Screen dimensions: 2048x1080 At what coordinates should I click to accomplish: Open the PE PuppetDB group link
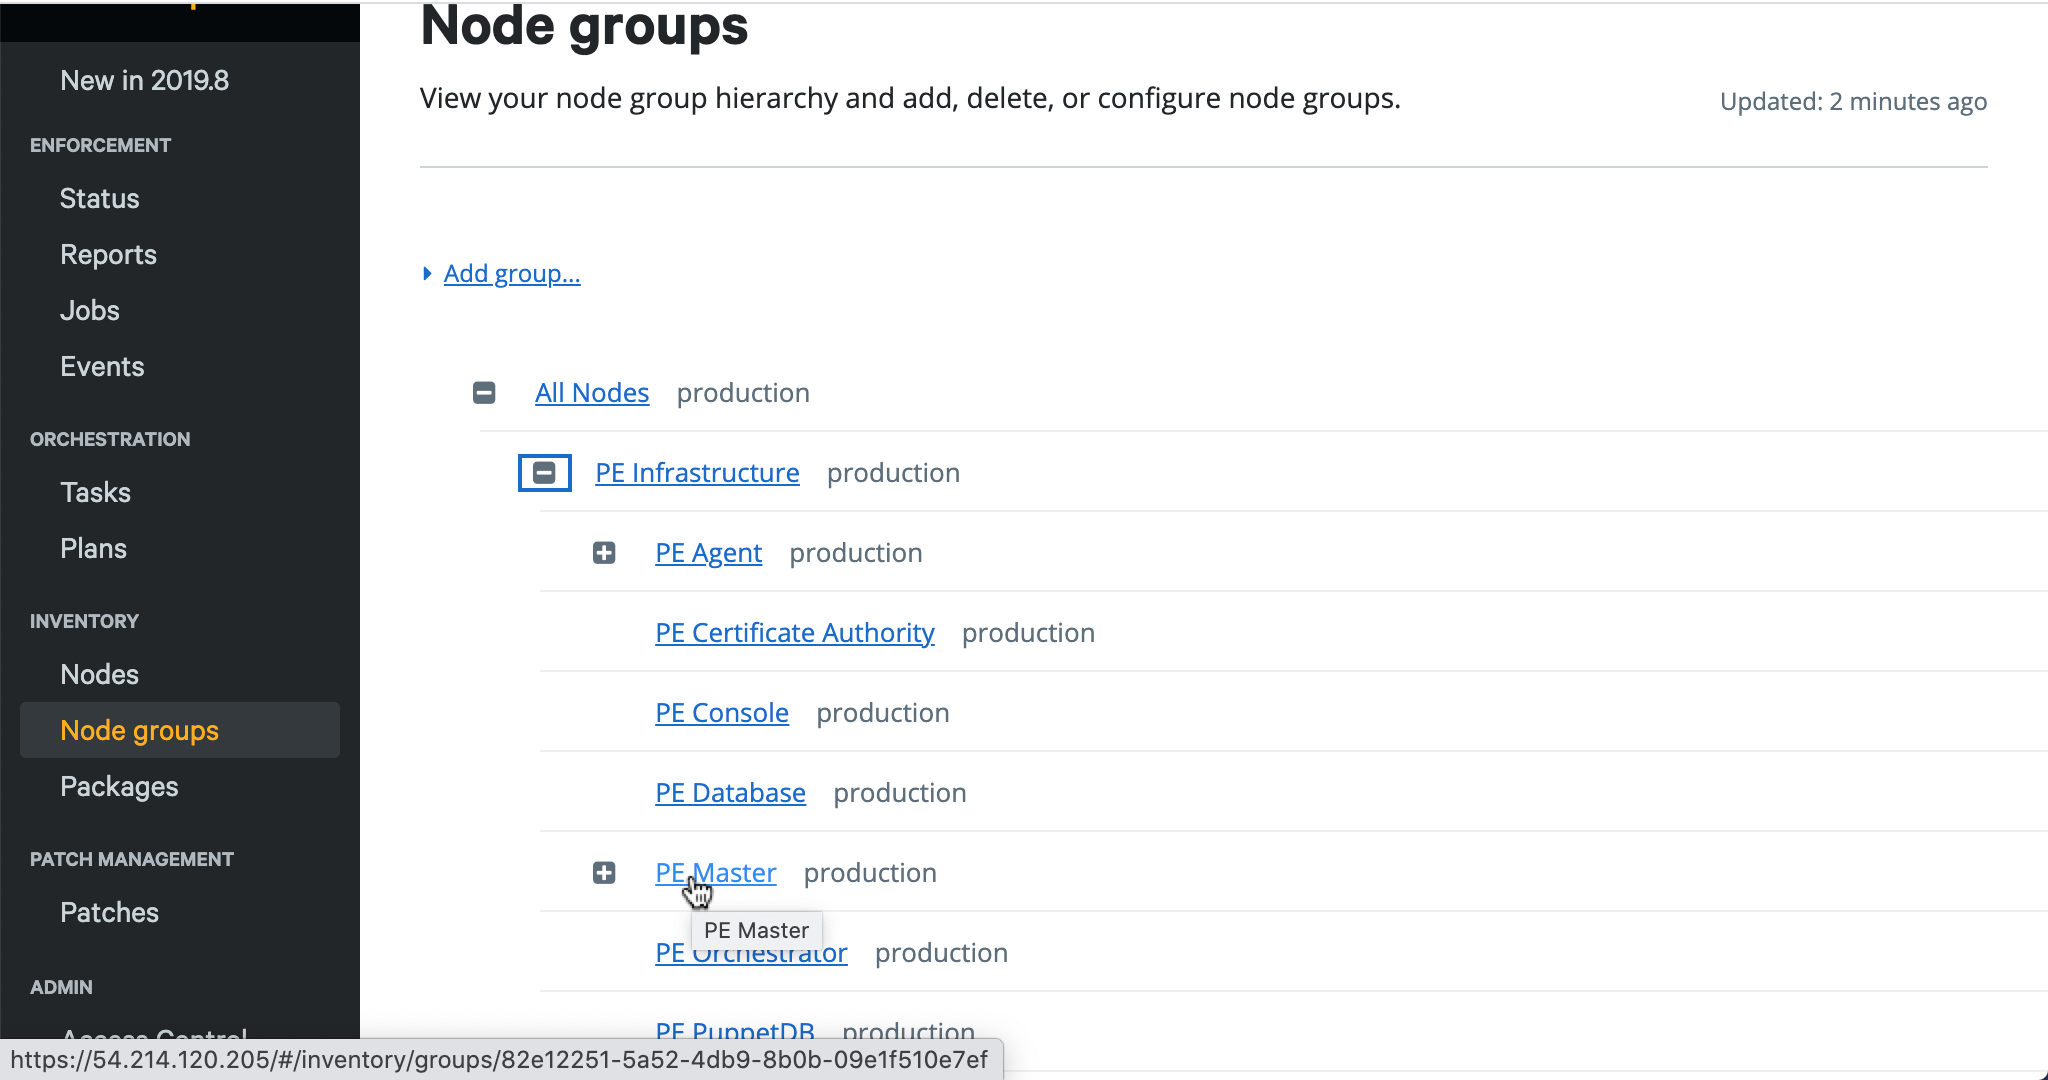(735, 1031)
